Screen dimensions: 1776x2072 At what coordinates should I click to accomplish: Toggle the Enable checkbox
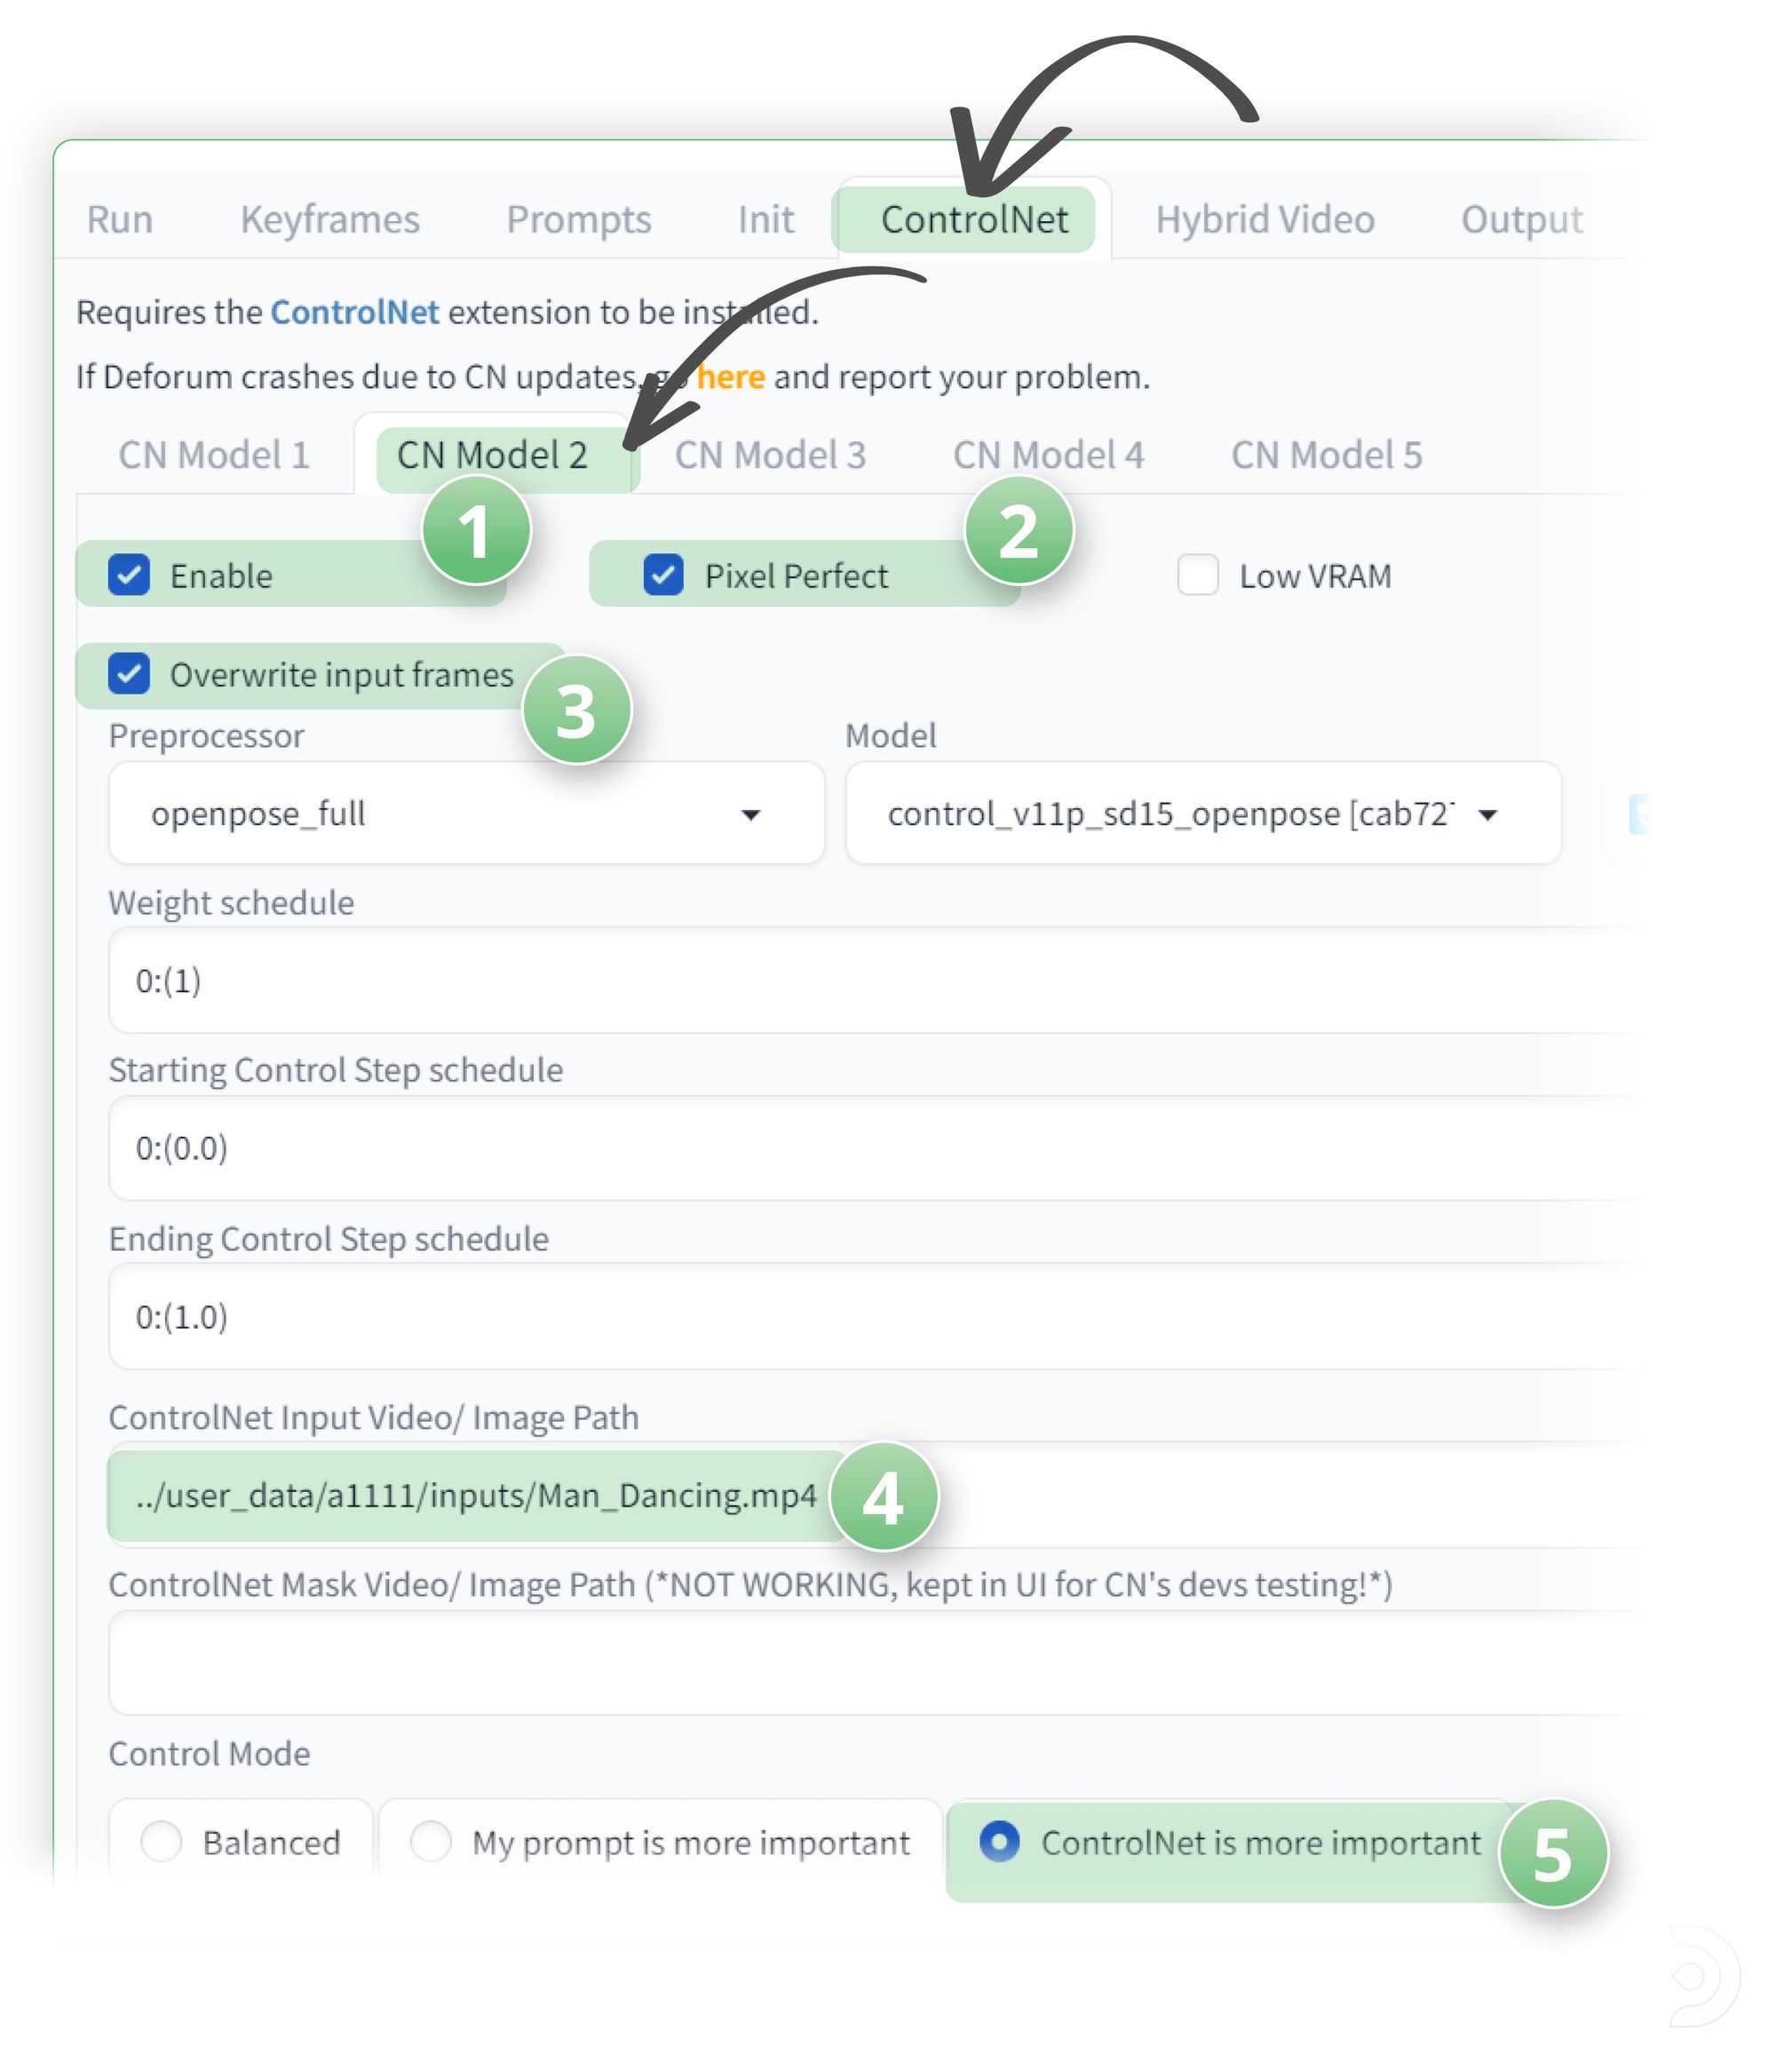click(x=129, y=575)
